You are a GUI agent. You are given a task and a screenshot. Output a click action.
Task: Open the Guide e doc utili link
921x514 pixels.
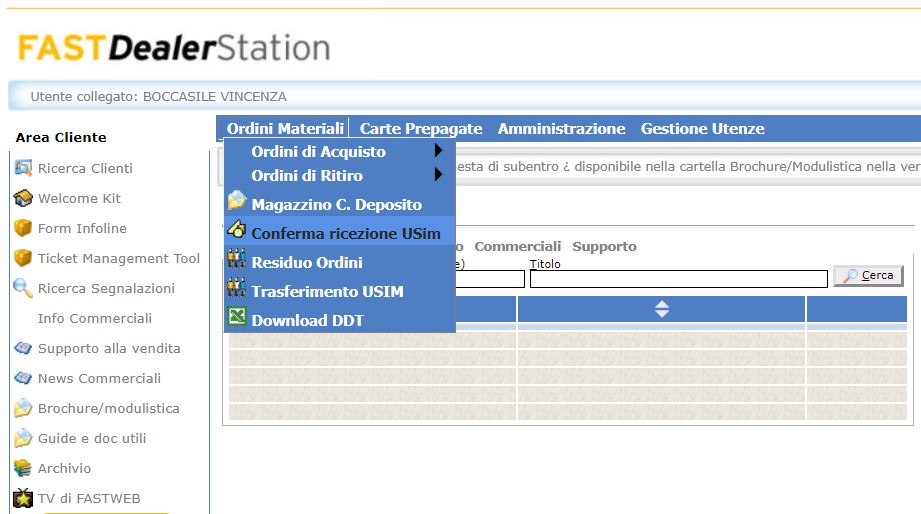[x=92, y=438]
